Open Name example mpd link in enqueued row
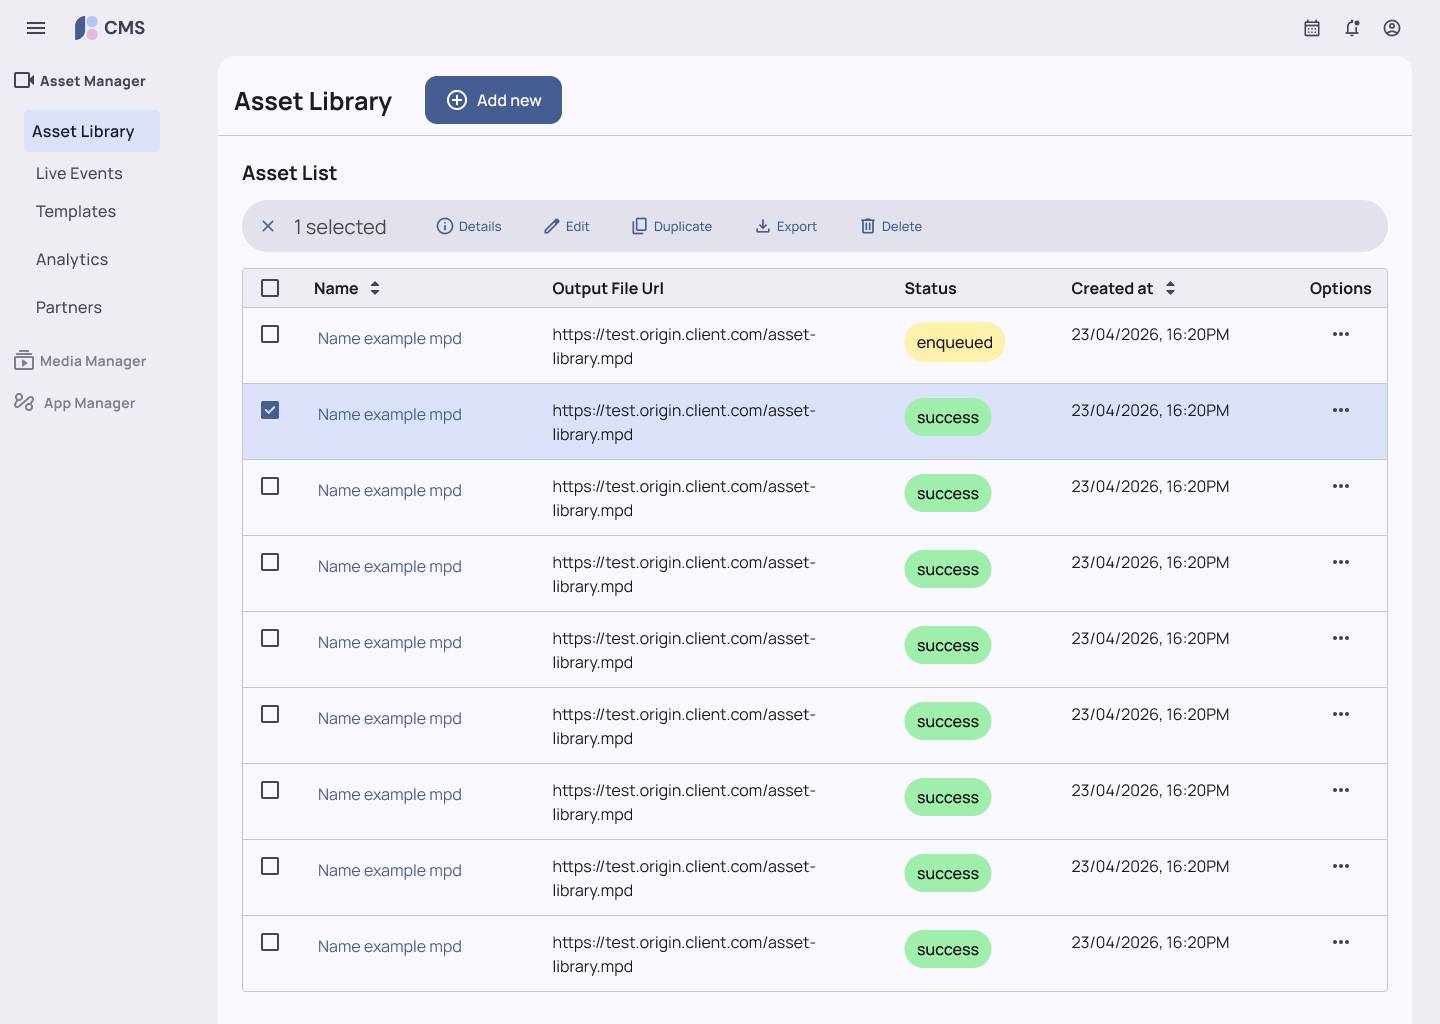 point(390,338)
